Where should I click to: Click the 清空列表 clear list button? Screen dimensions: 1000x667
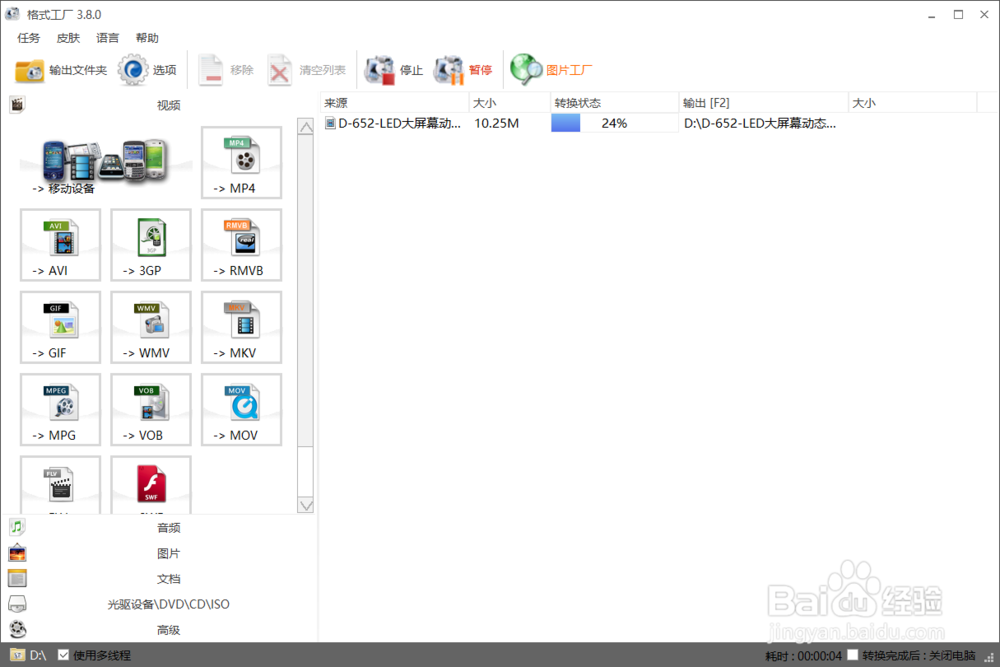pyautogui.click(x=307, y=70)
